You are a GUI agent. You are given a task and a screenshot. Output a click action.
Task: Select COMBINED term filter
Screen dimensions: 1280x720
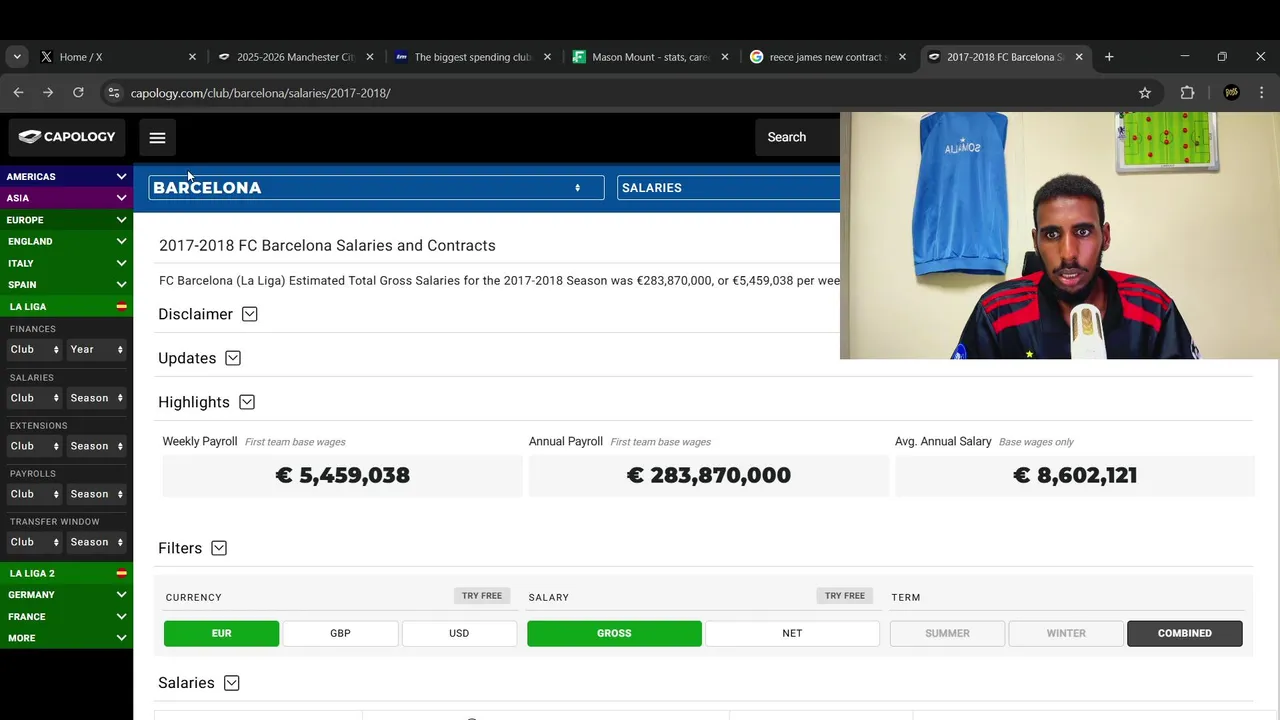1185,633
